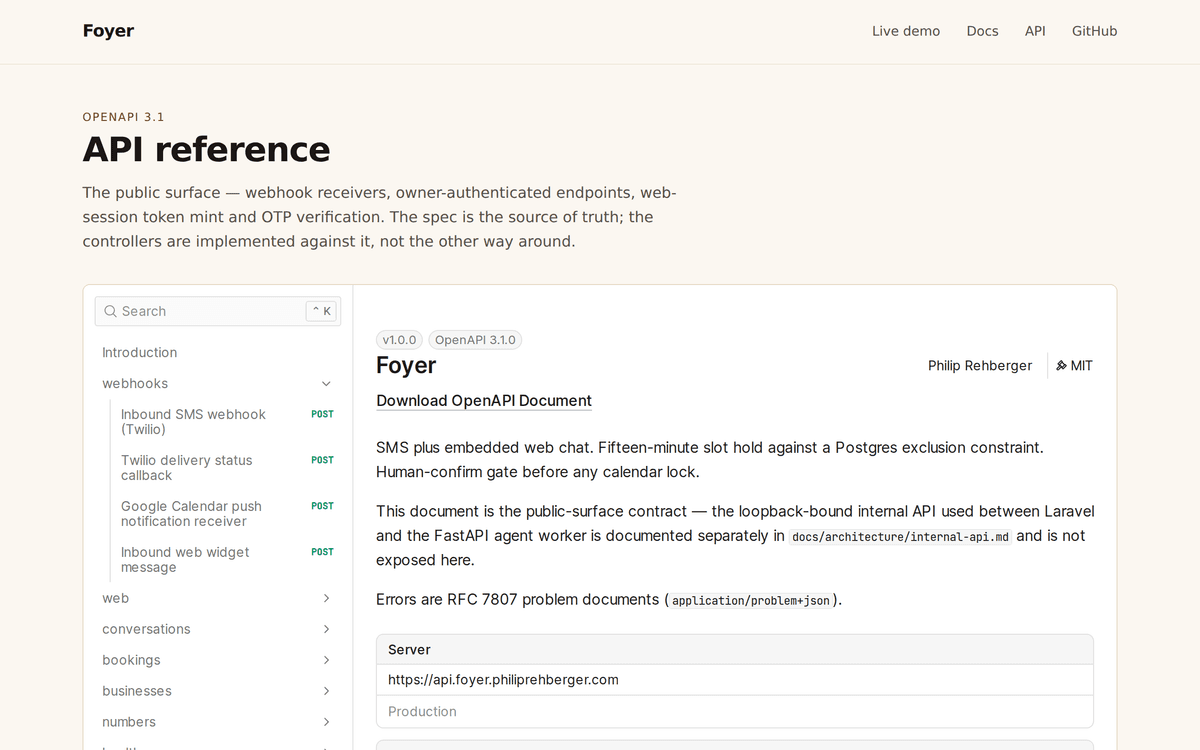The width and height of the screenshot is (1200, 750).
Task: Click POST badge for Google Calendar push
Action: (322, 506)
